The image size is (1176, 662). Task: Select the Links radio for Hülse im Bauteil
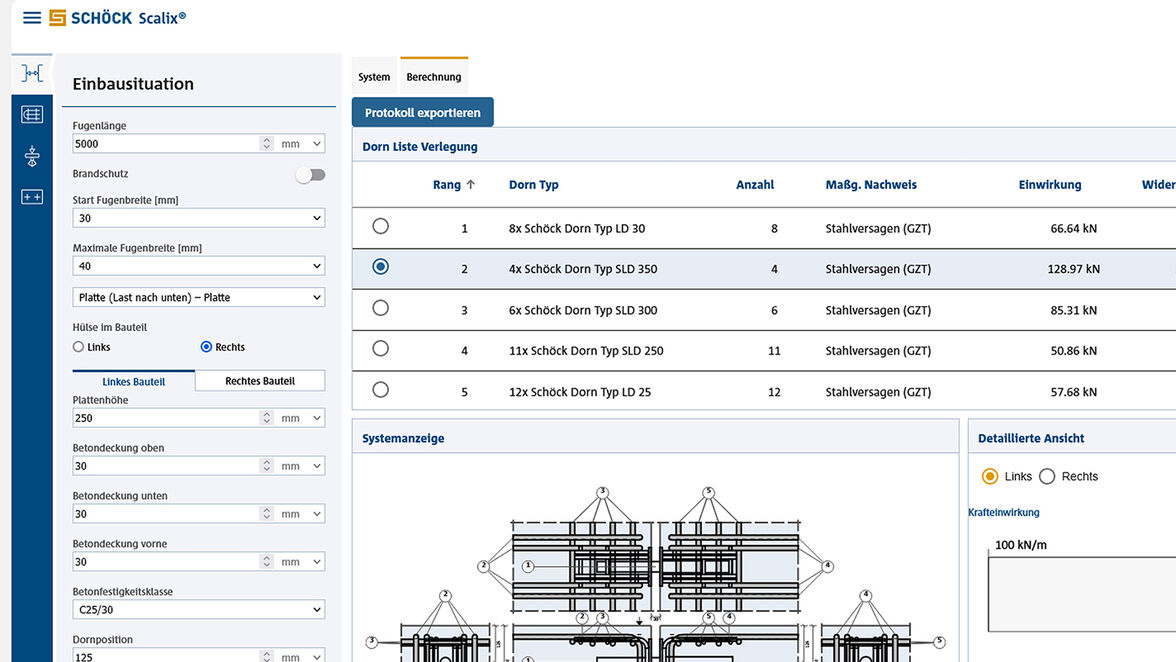point(79,347)
